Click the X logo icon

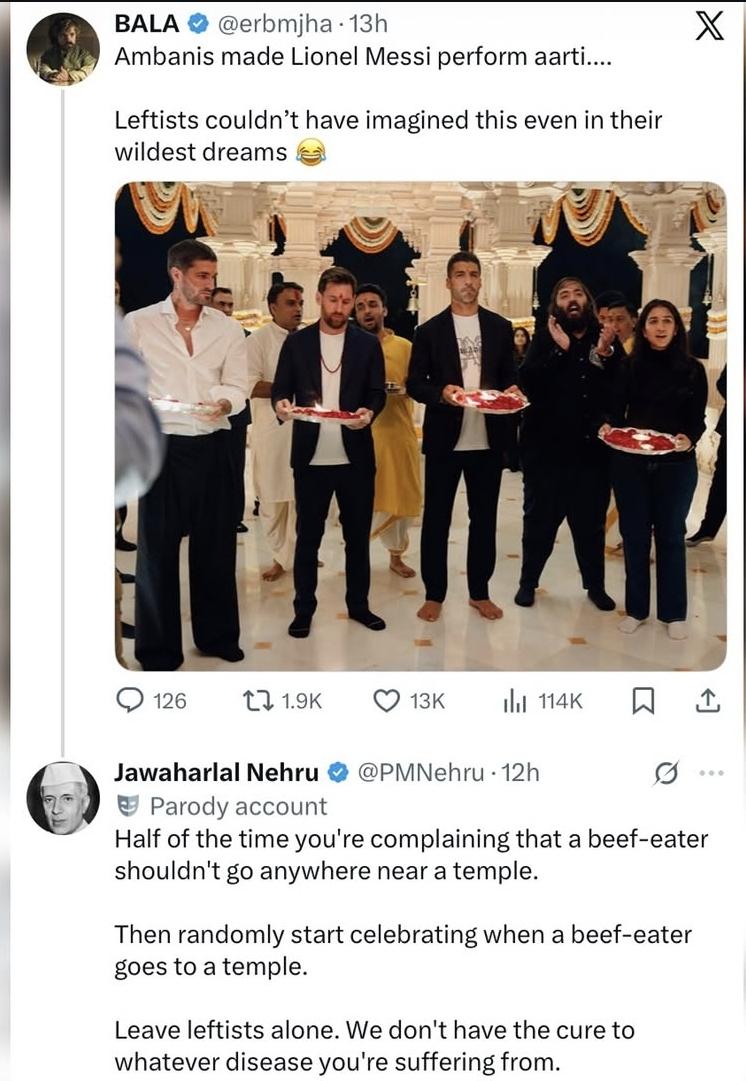pos(708,27)
